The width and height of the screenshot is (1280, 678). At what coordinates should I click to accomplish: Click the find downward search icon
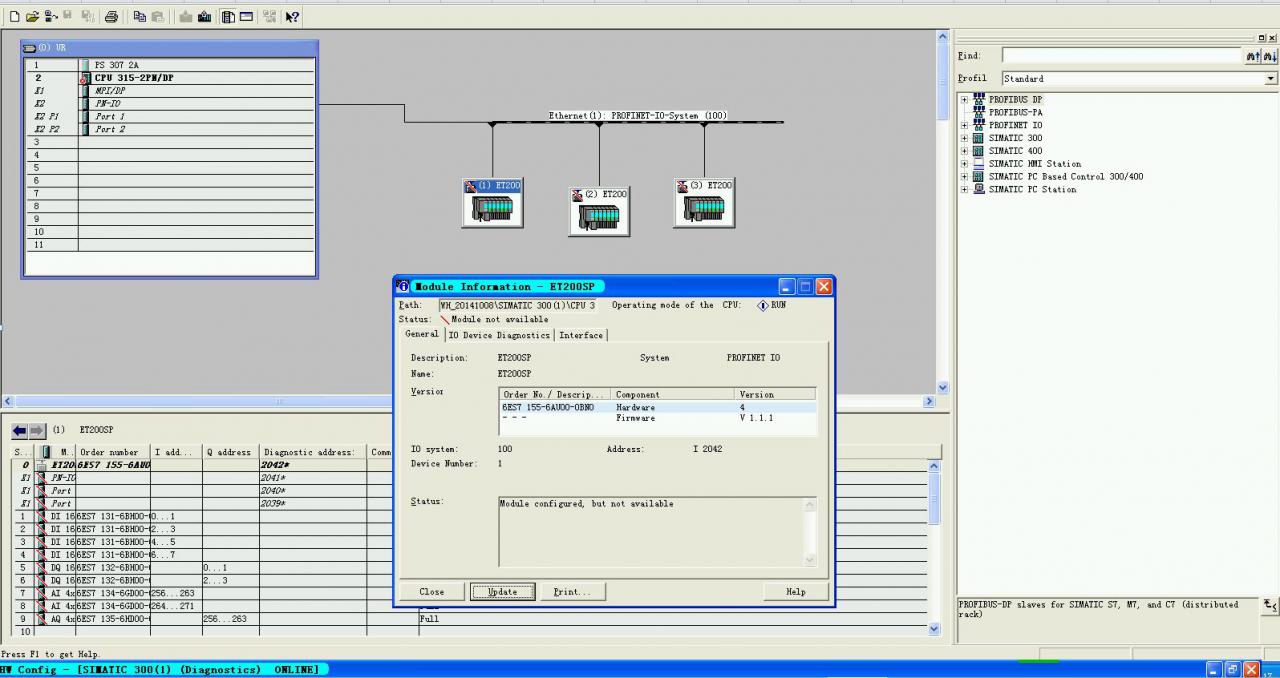coord(1269,56)
